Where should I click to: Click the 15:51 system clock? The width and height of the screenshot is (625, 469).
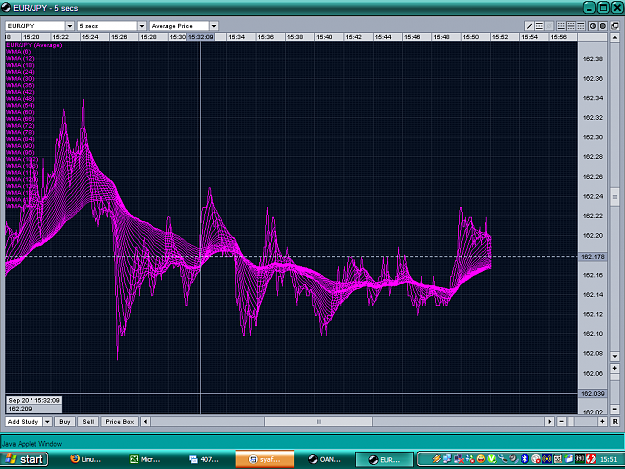pos(609,459)
